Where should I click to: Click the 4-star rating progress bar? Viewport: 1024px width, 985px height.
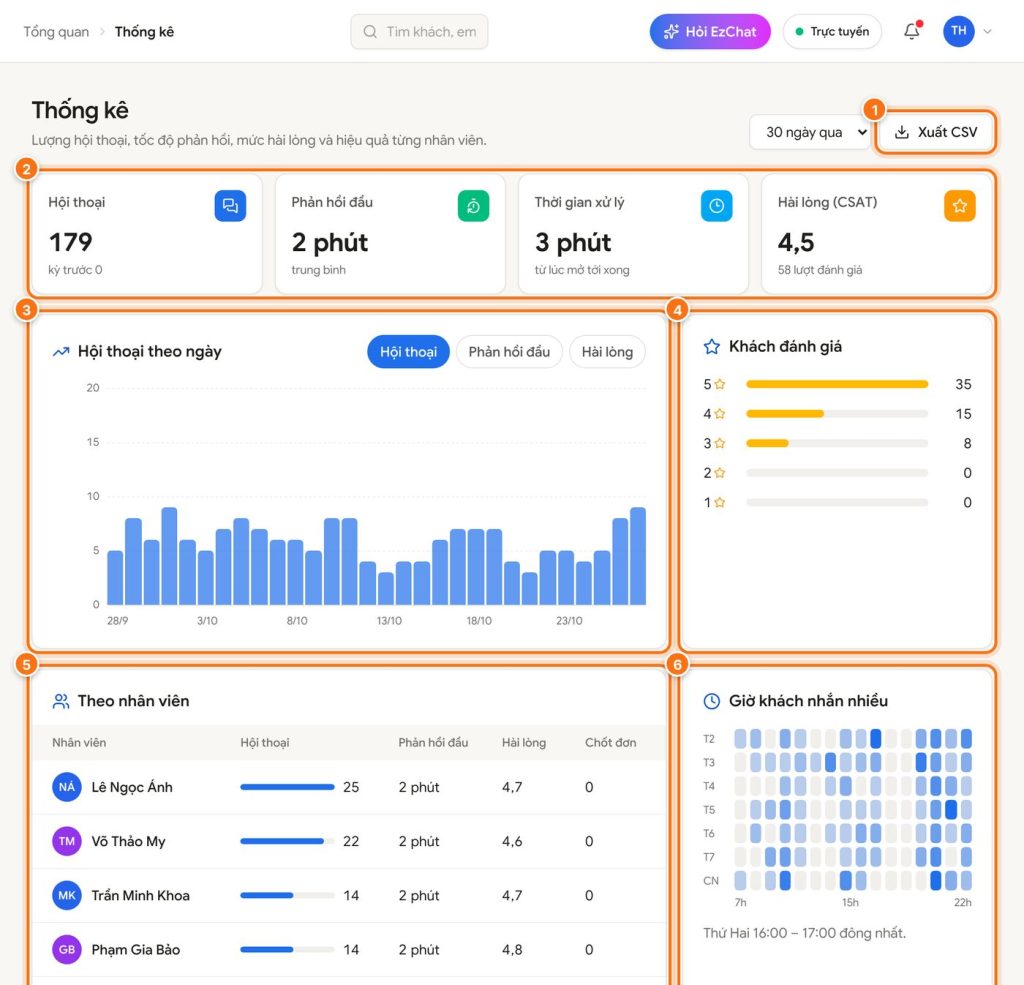[837, 413]
